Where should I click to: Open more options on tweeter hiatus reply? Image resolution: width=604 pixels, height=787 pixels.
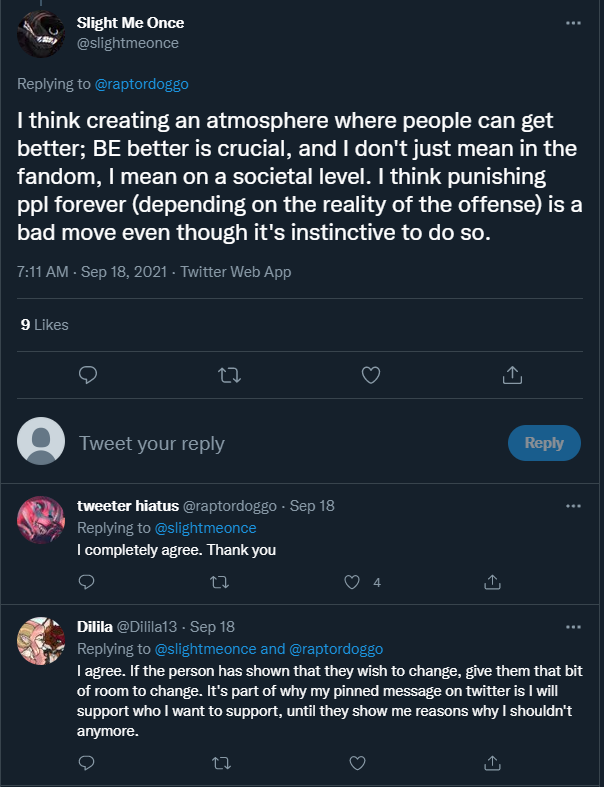pyautogui.click(x=573, y=506)
